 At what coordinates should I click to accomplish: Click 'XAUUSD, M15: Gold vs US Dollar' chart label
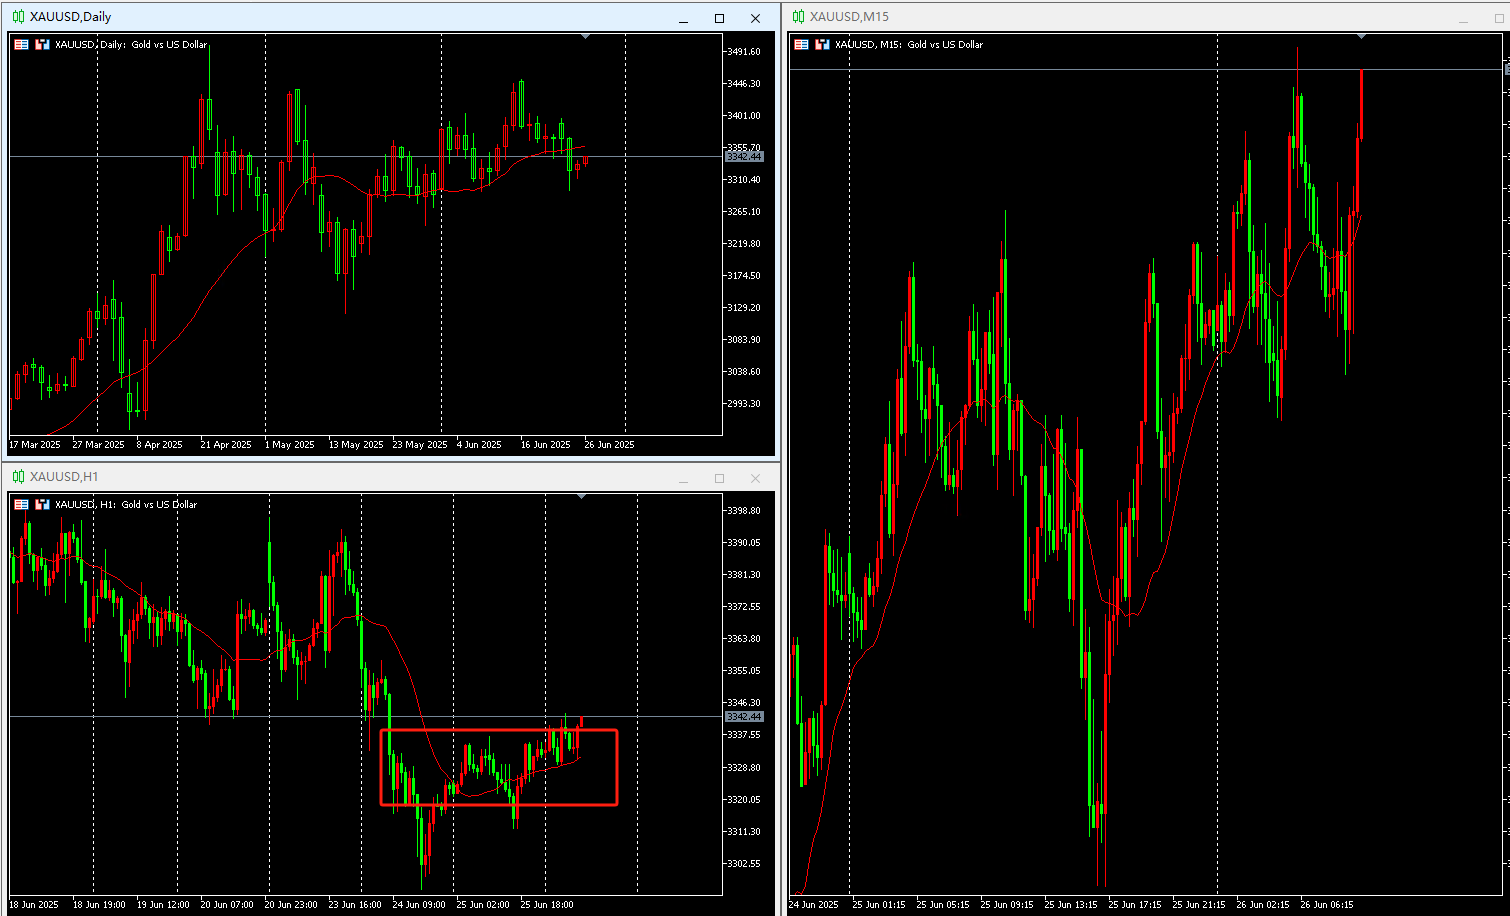(x=909, y=44)
